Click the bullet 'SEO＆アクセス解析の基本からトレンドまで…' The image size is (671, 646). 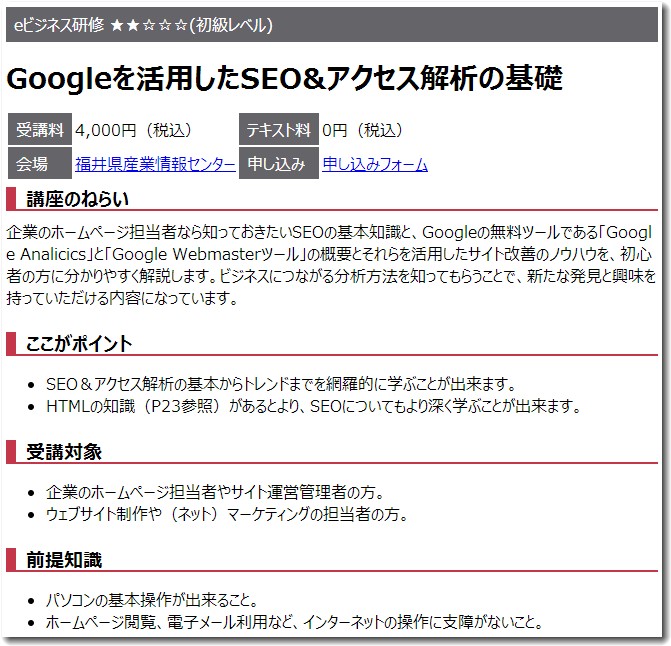pyautogui.click(x=281, y=384)
